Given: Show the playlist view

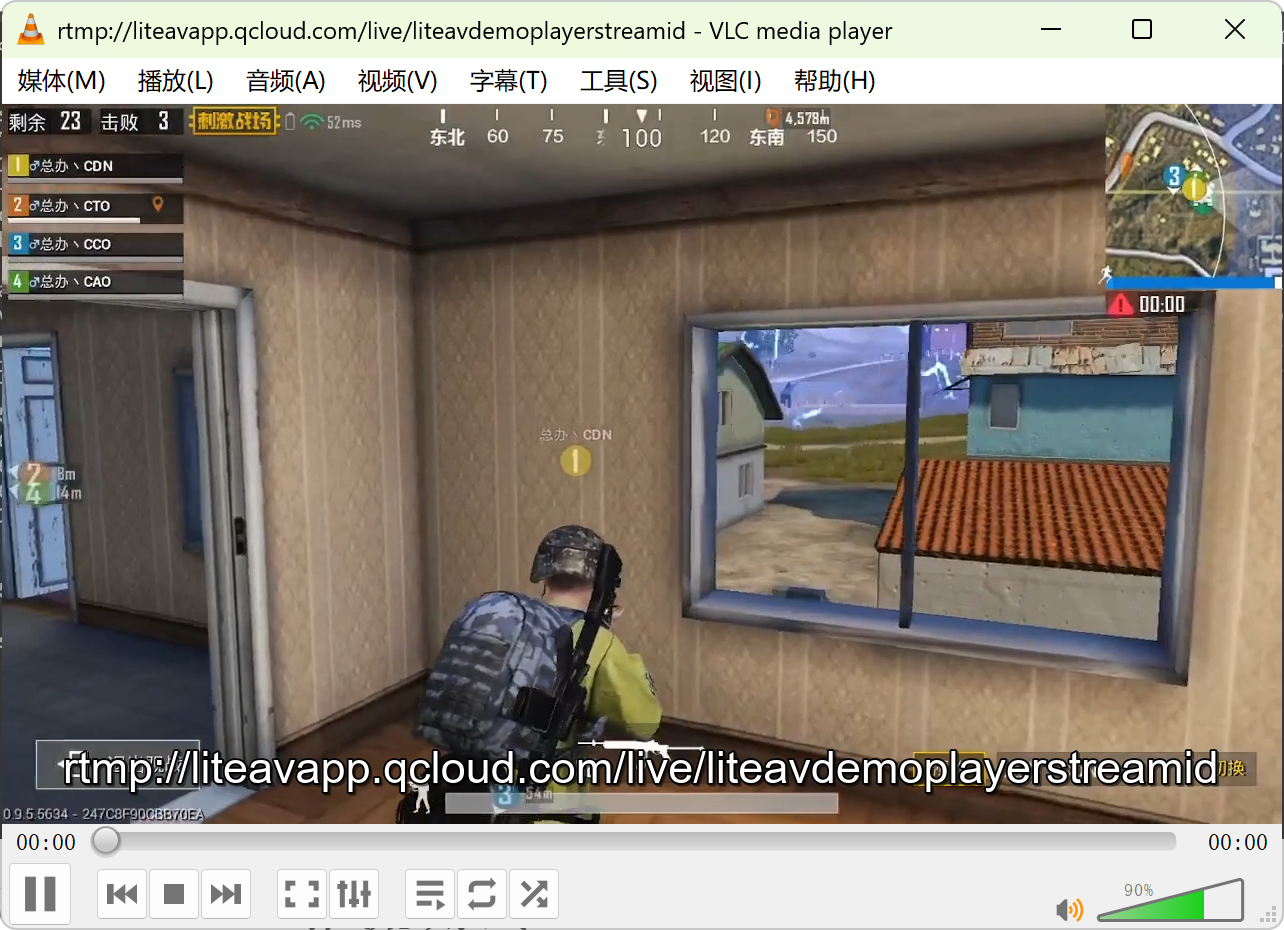Looking at the screenshot, I should [430, 894].
